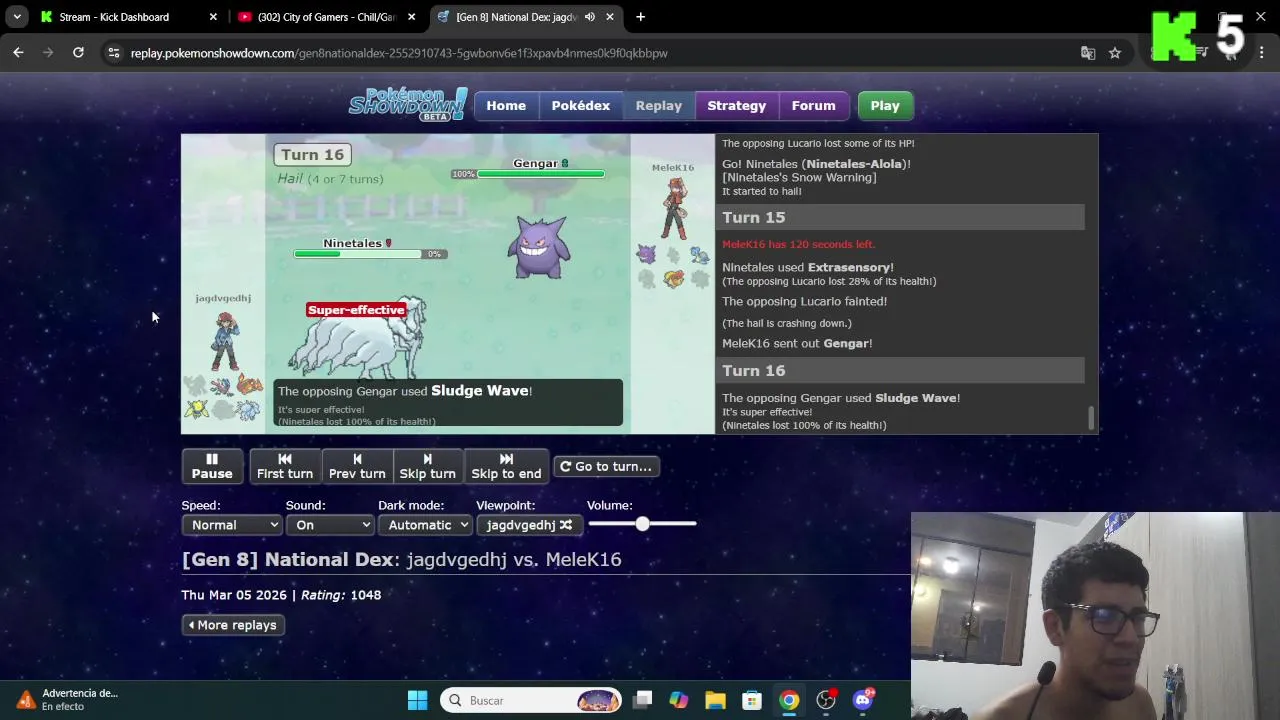
Task: Click the More replays button
Action: click(233, 625)
